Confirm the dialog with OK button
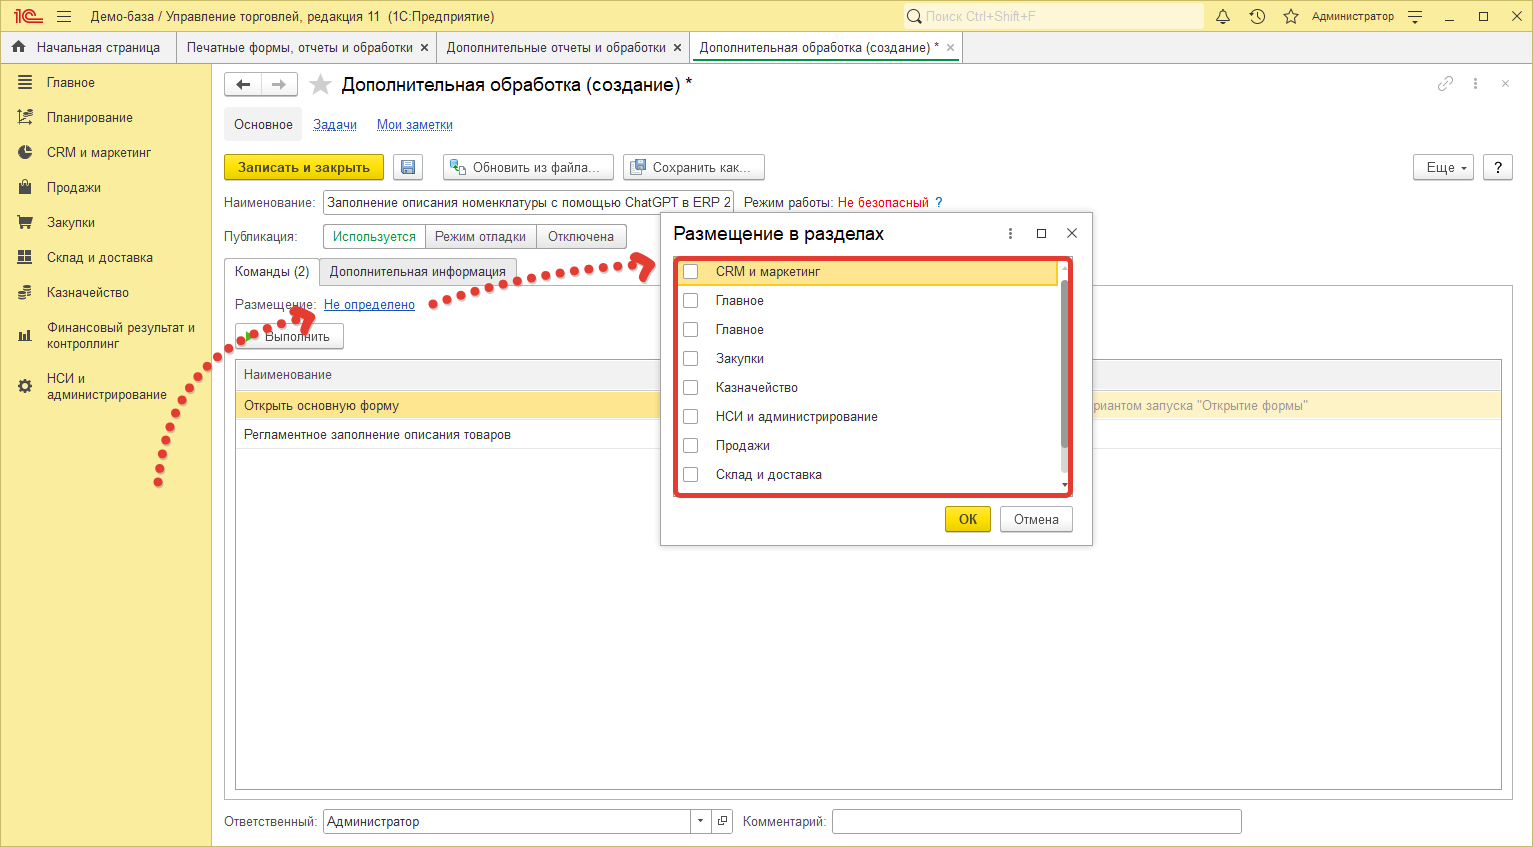Viewport: 1533px width, 847px height. (967, 519)
